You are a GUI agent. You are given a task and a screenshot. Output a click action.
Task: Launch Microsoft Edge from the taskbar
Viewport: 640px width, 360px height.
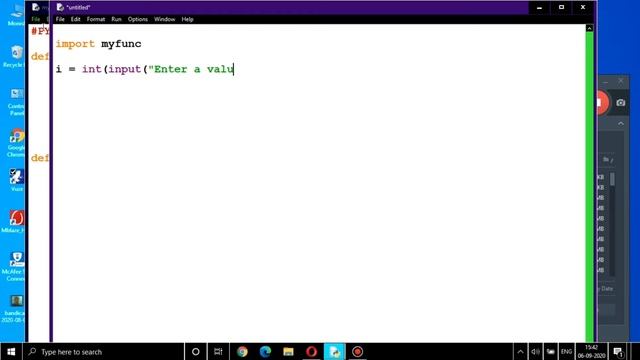click(265, 351)
